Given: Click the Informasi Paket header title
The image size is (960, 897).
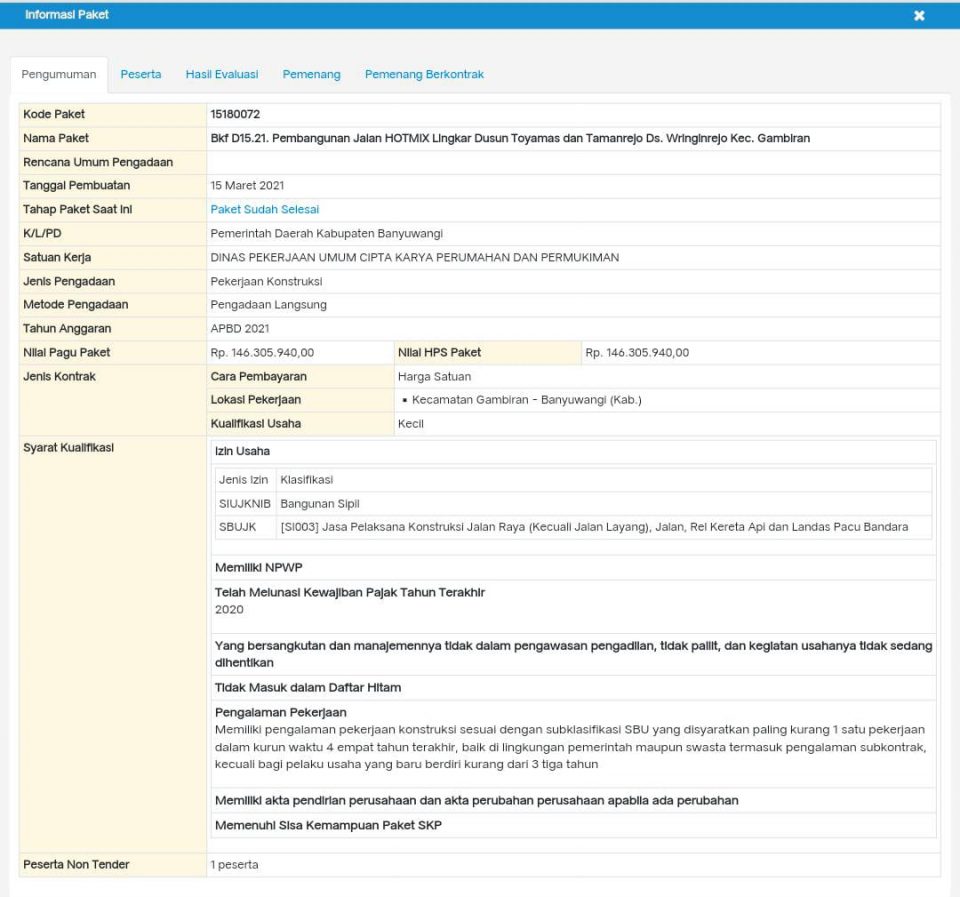Looking at the screenshot, I should point(67,15).
